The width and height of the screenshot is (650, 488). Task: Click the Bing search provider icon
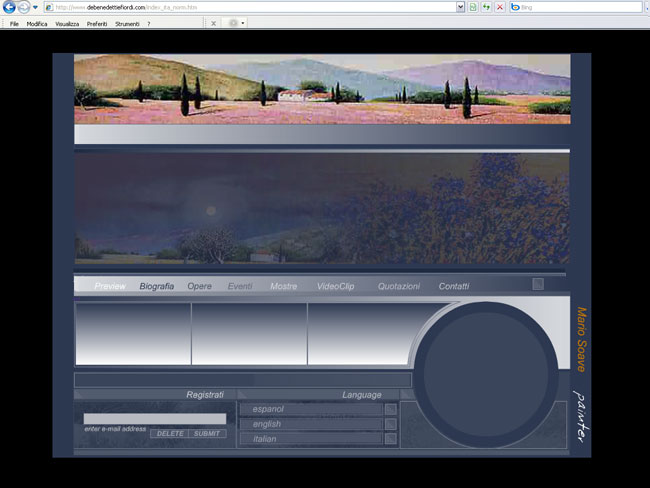point(515,7)
